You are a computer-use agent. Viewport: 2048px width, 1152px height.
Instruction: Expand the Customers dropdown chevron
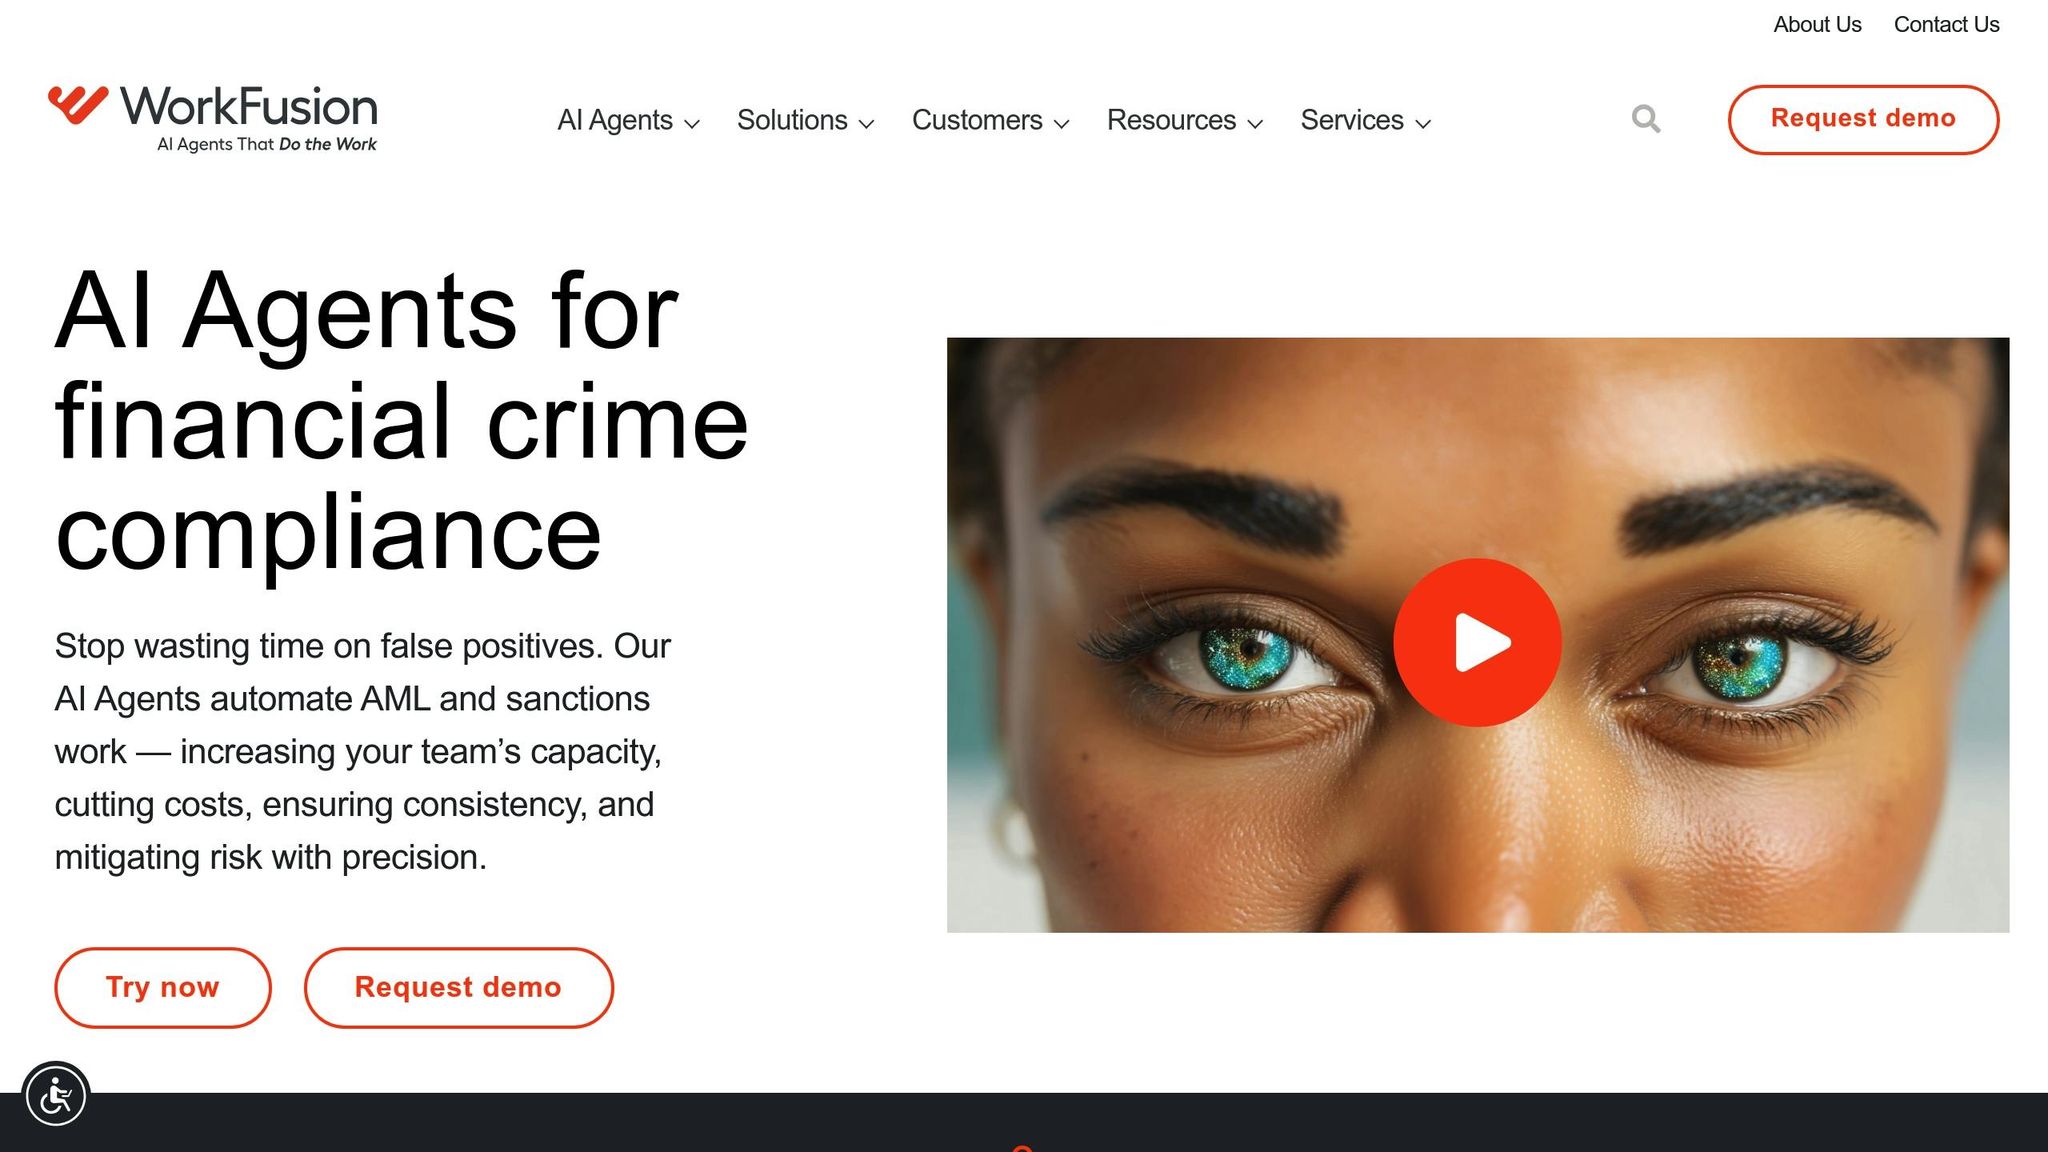click(x=1062, y=123)
